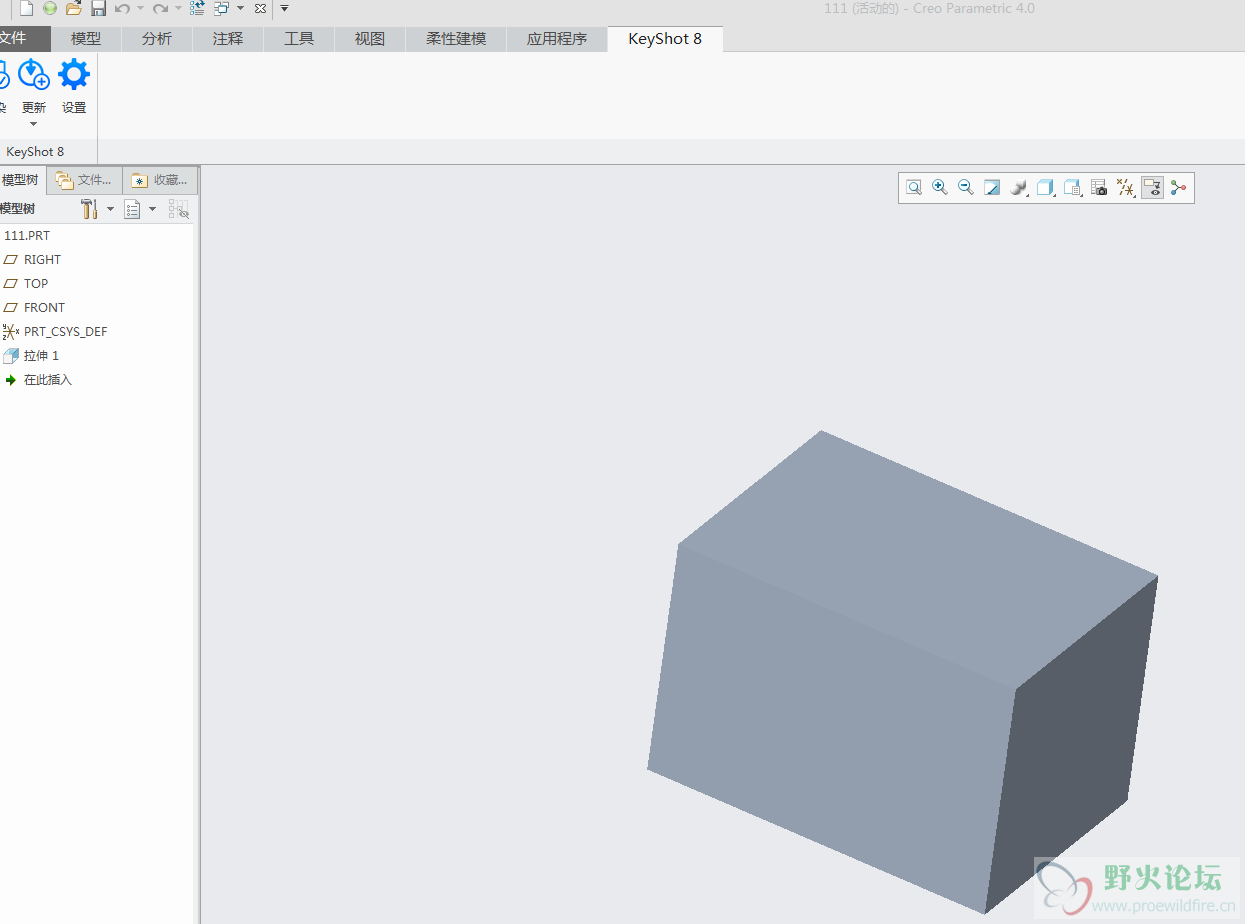The image size is (1245, 924).
Task: Click the switch windows icon
Action: pos(221,8)
